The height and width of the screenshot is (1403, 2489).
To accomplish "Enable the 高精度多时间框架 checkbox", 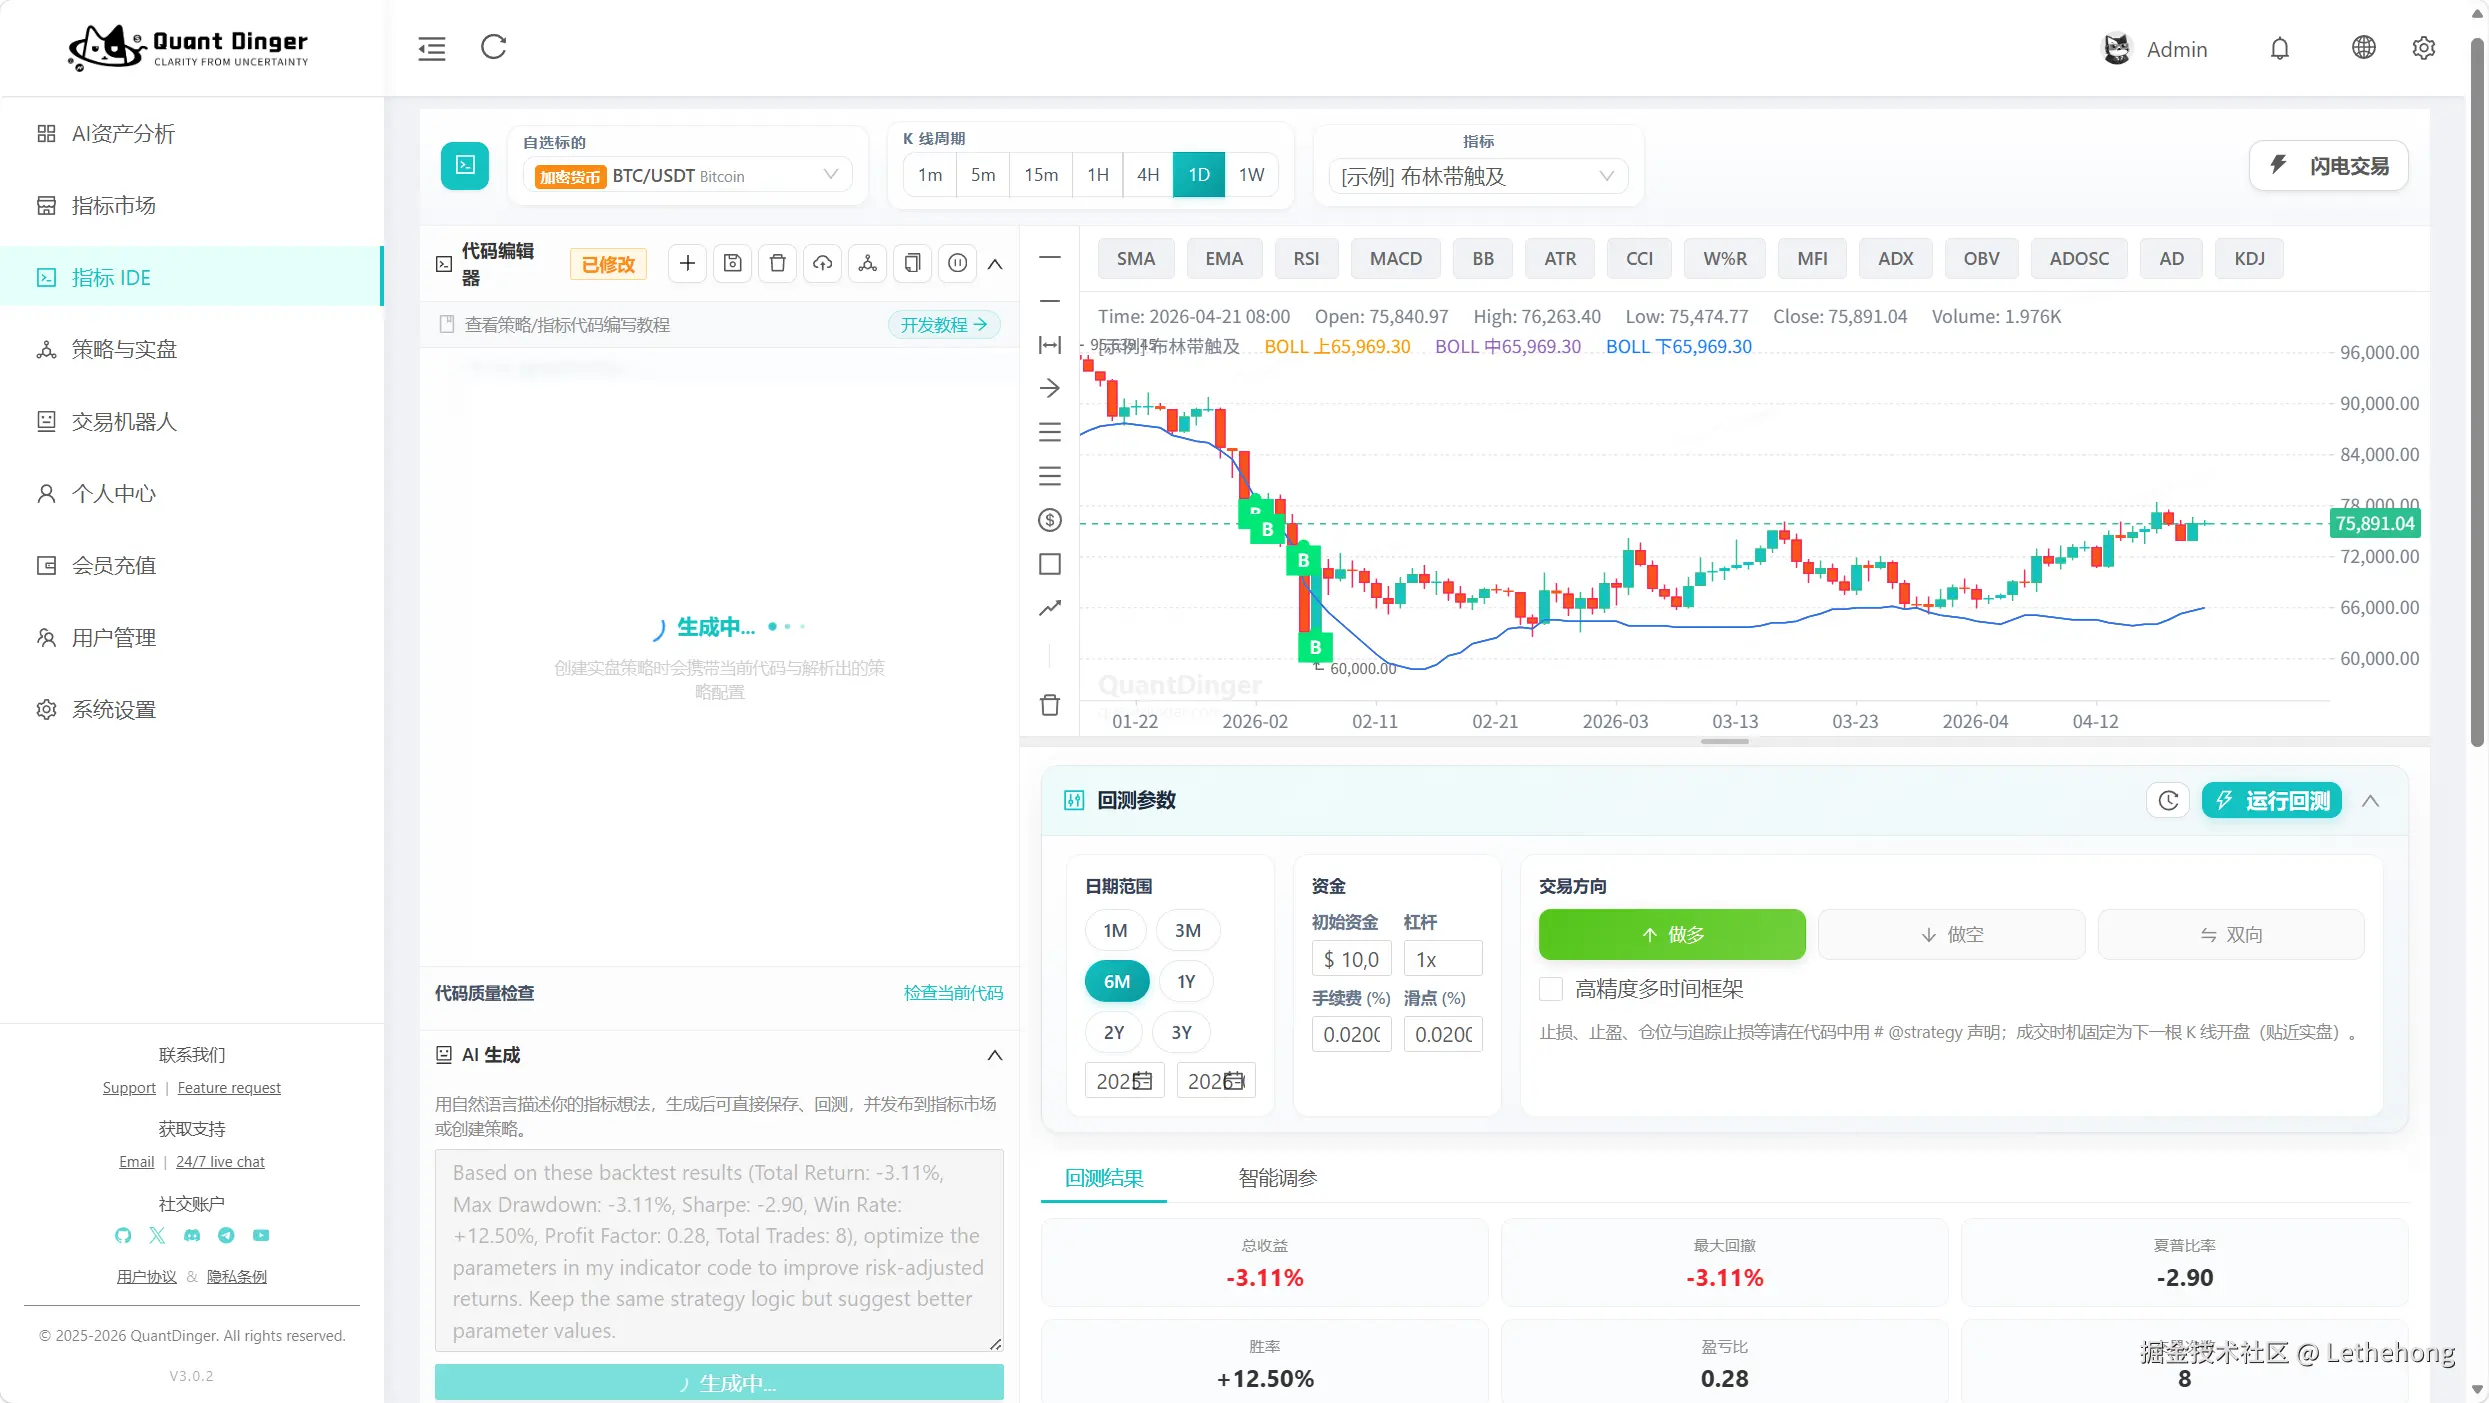I will click(x=1550, y=989).
